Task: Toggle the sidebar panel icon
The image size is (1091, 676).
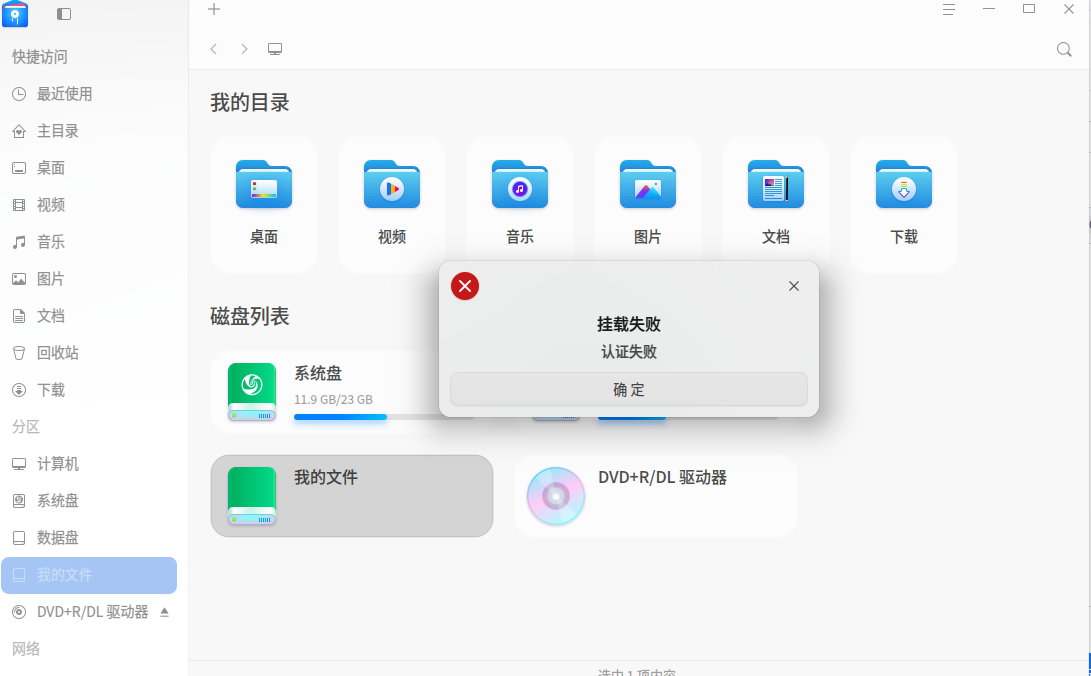Action: coord(64,14)
